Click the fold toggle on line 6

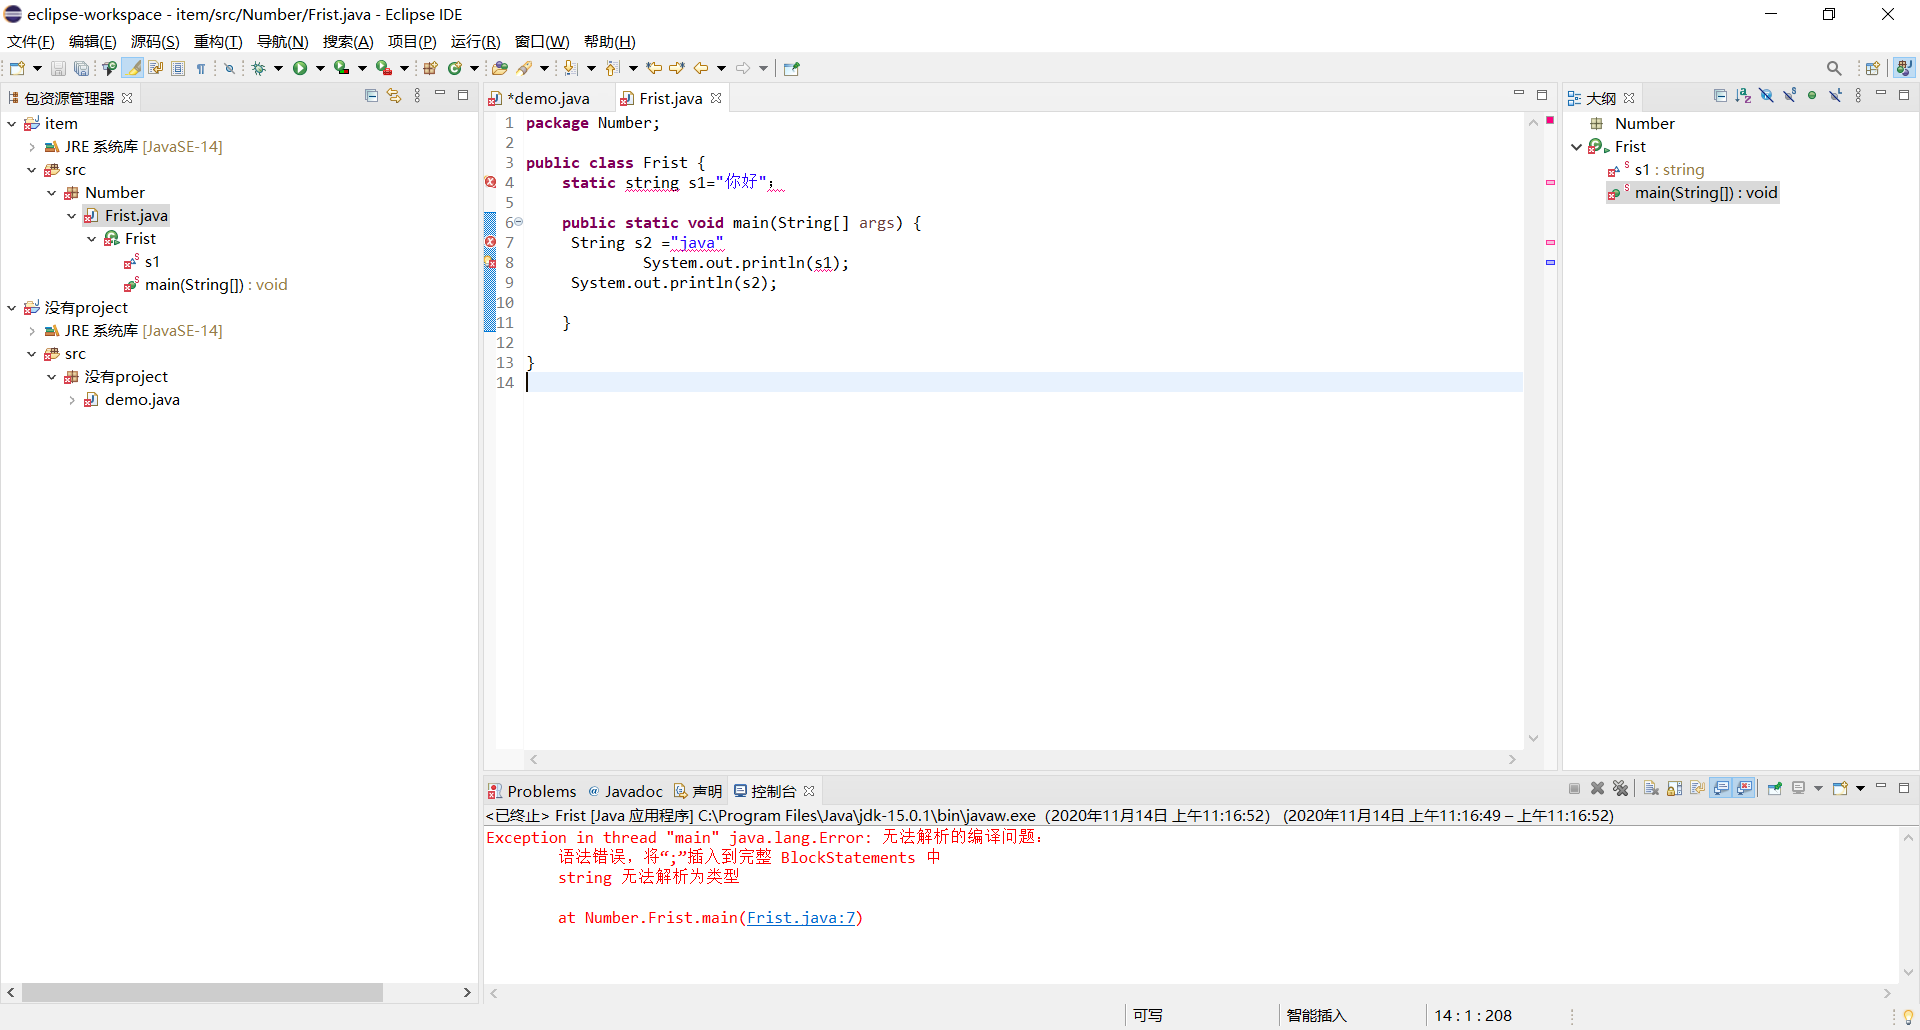coord(518,222)
